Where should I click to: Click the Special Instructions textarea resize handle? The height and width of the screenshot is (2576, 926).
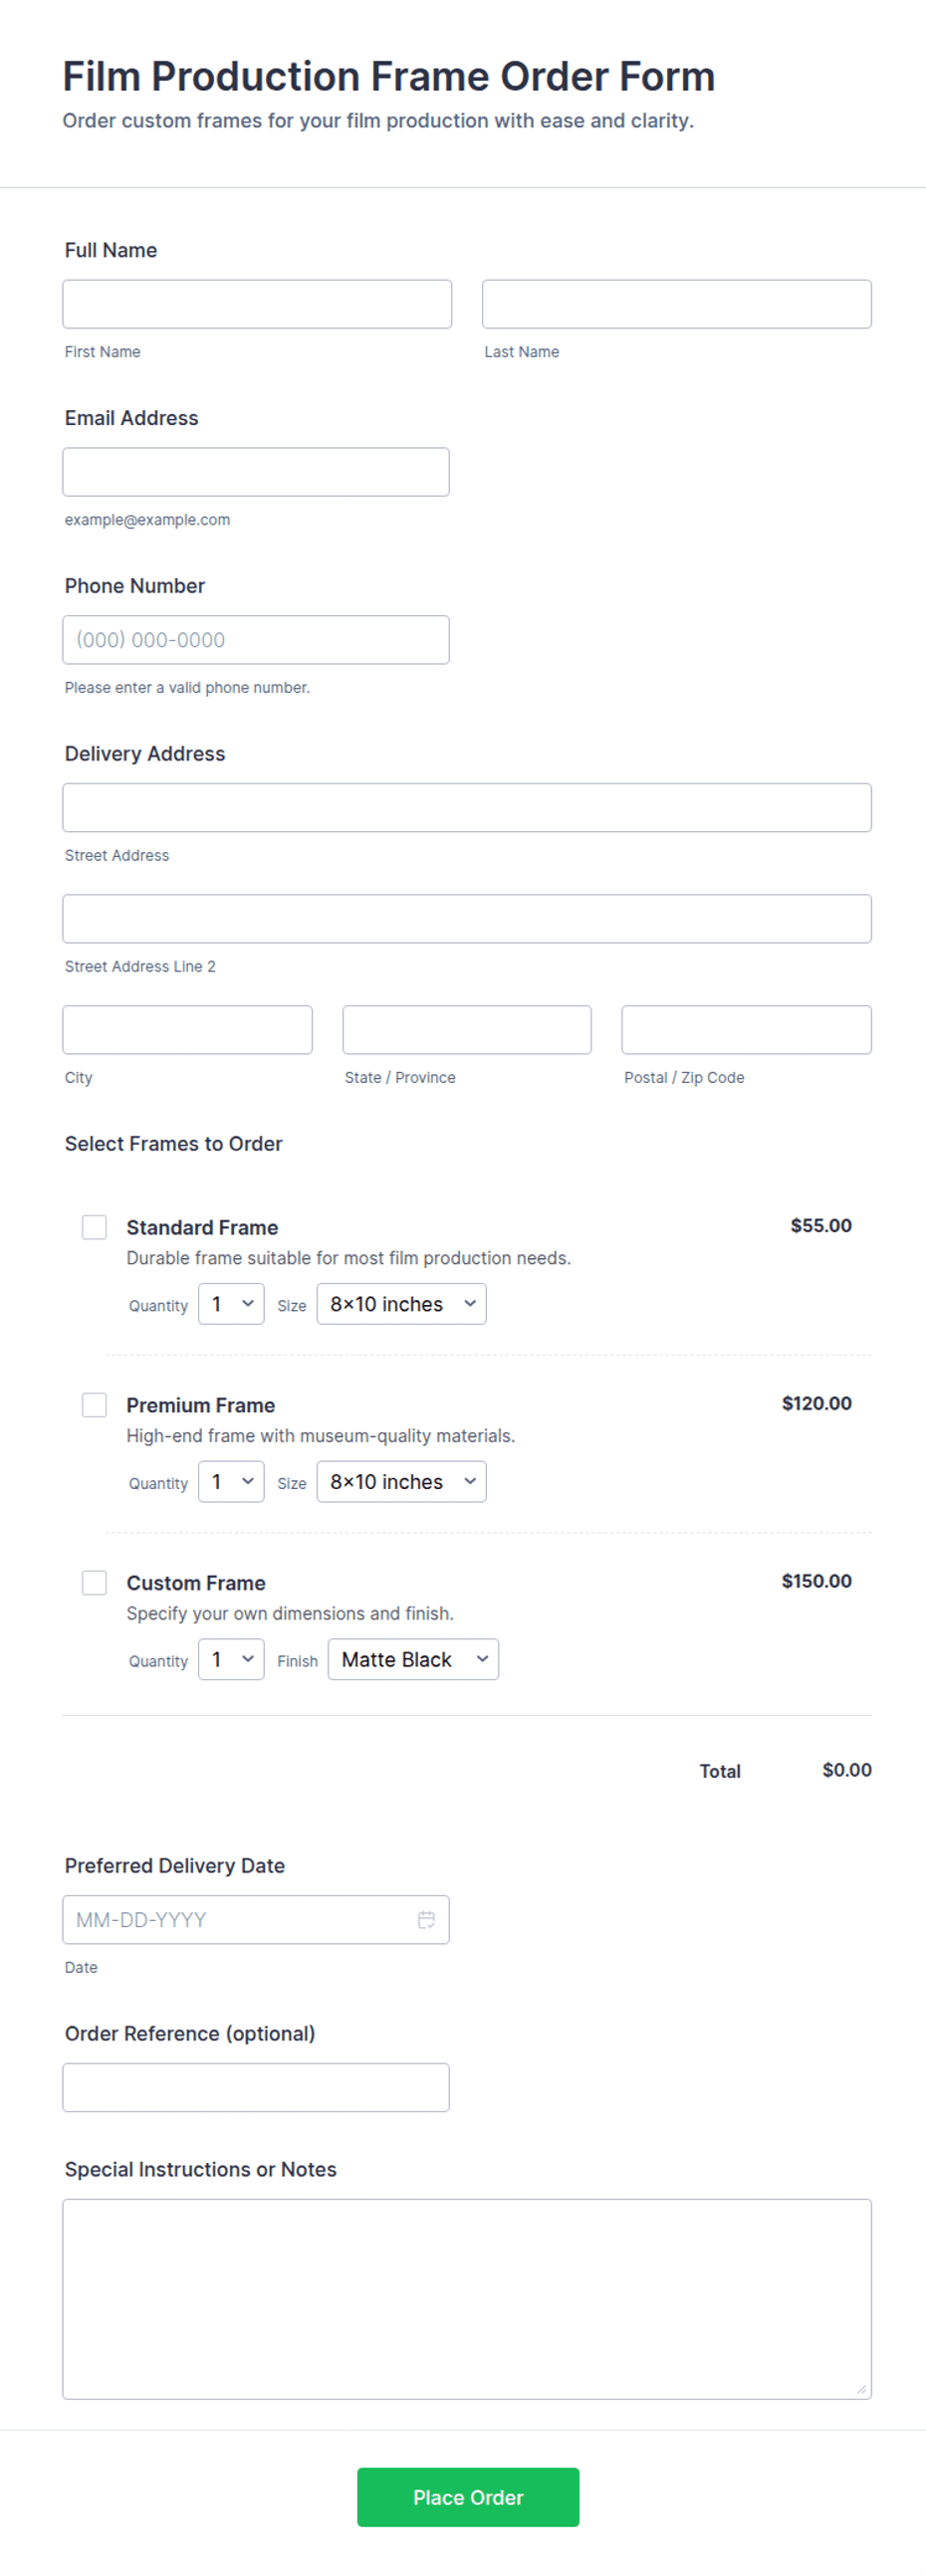pos(861,2389)
